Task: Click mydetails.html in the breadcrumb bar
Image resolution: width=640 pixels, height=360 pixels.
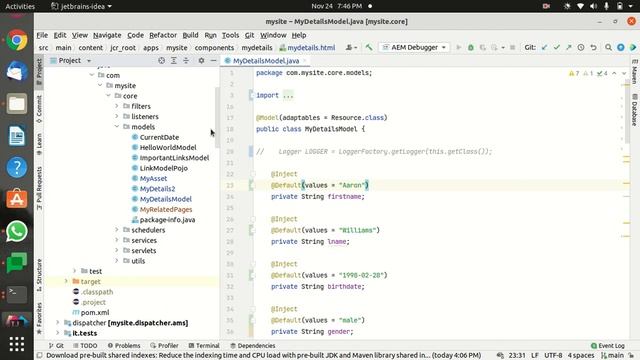Action: pyautogui.click(x=307, y=47)
